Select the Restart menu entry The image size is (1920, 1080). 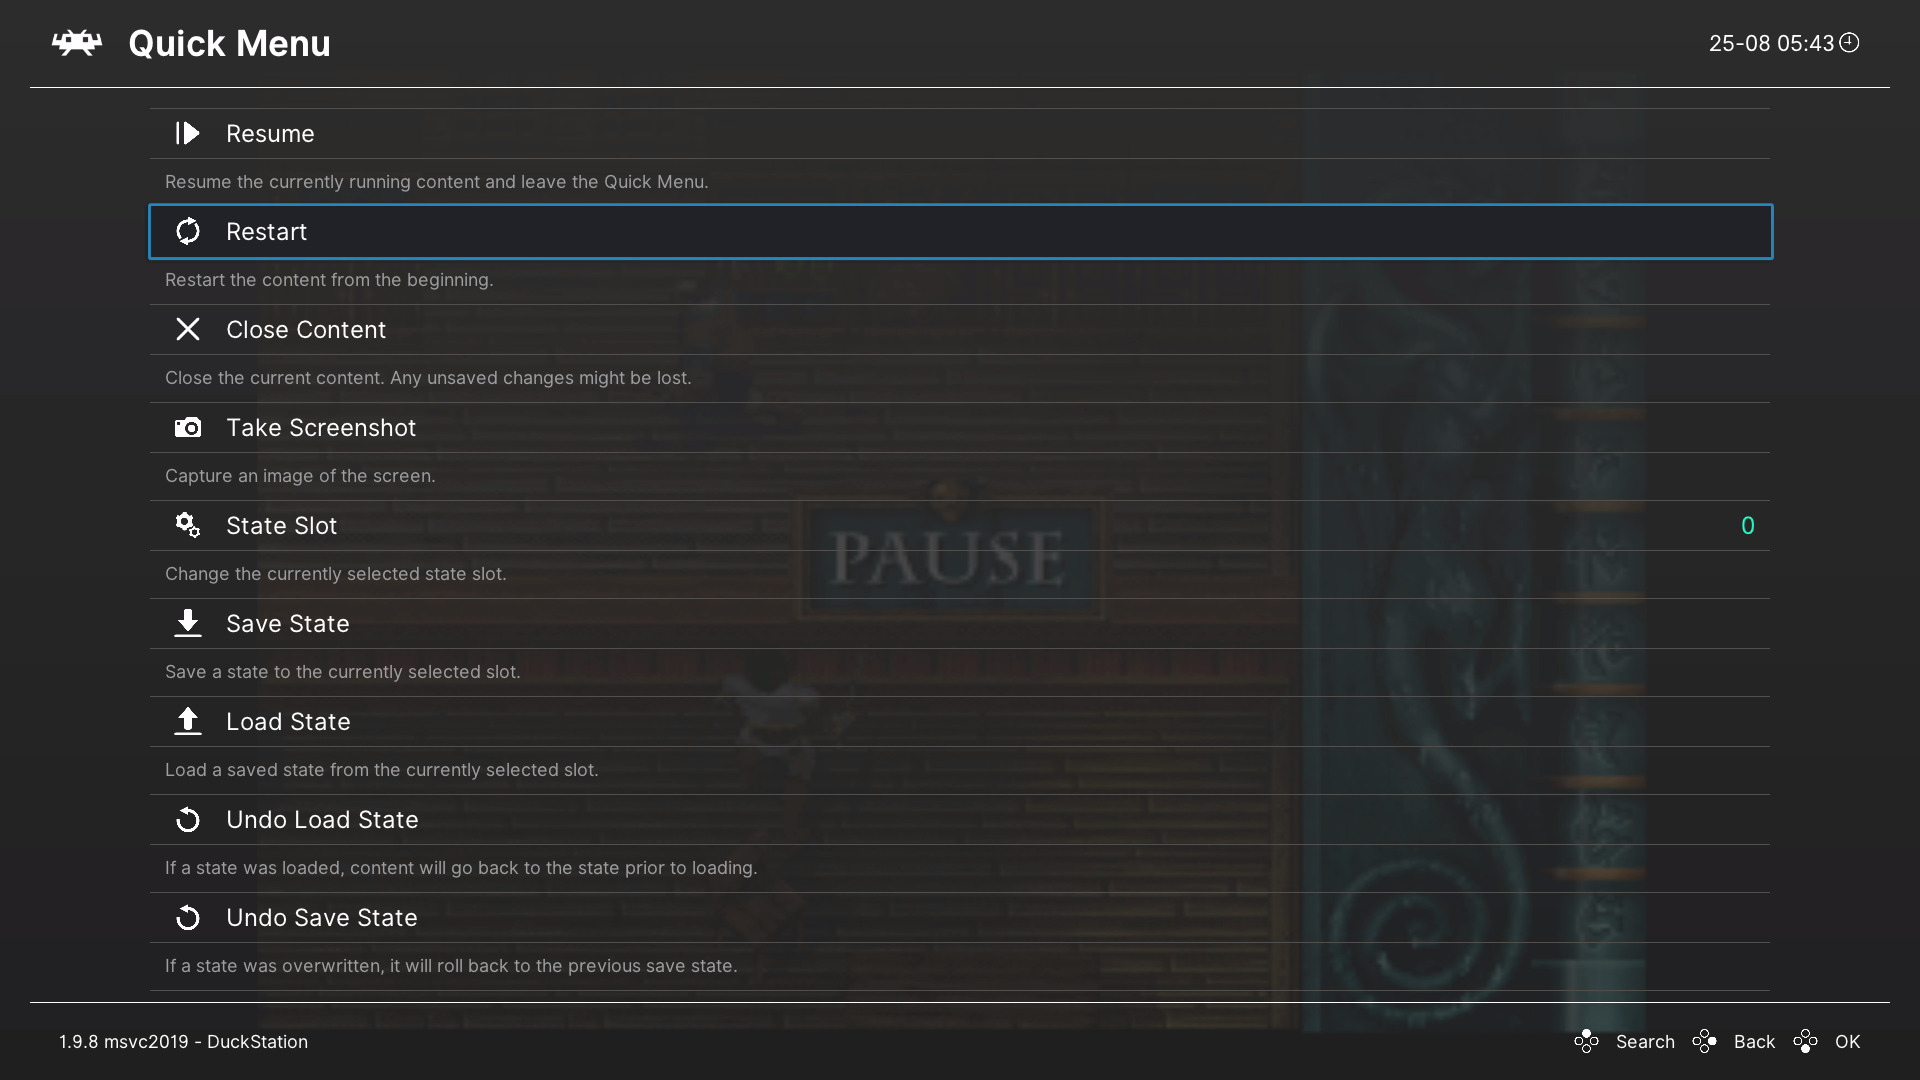pyautogui.click(x=960, y=231)
